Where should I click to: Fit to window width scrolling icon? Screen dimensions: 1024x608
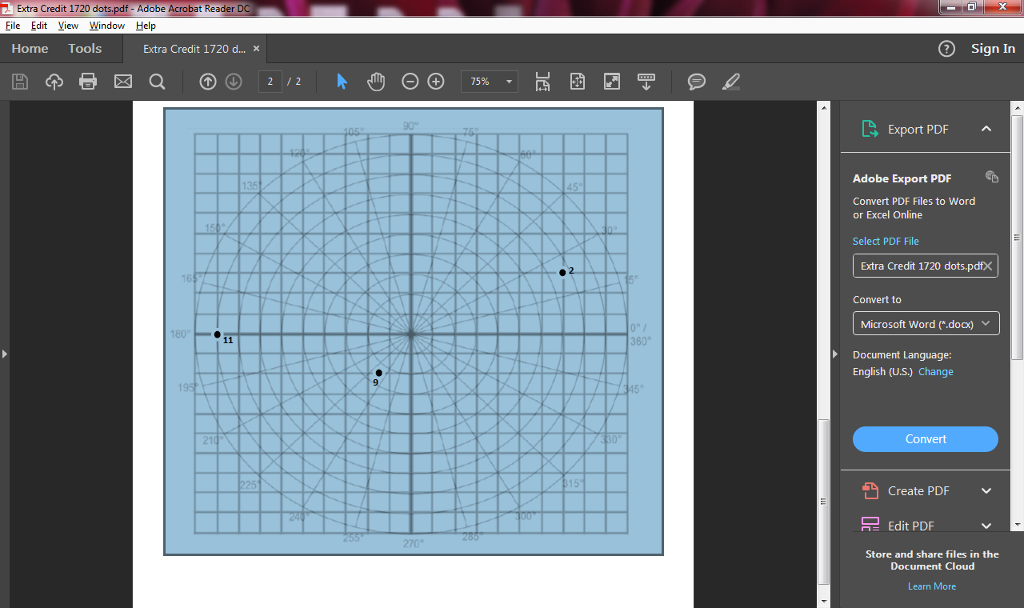coord(543,82)
